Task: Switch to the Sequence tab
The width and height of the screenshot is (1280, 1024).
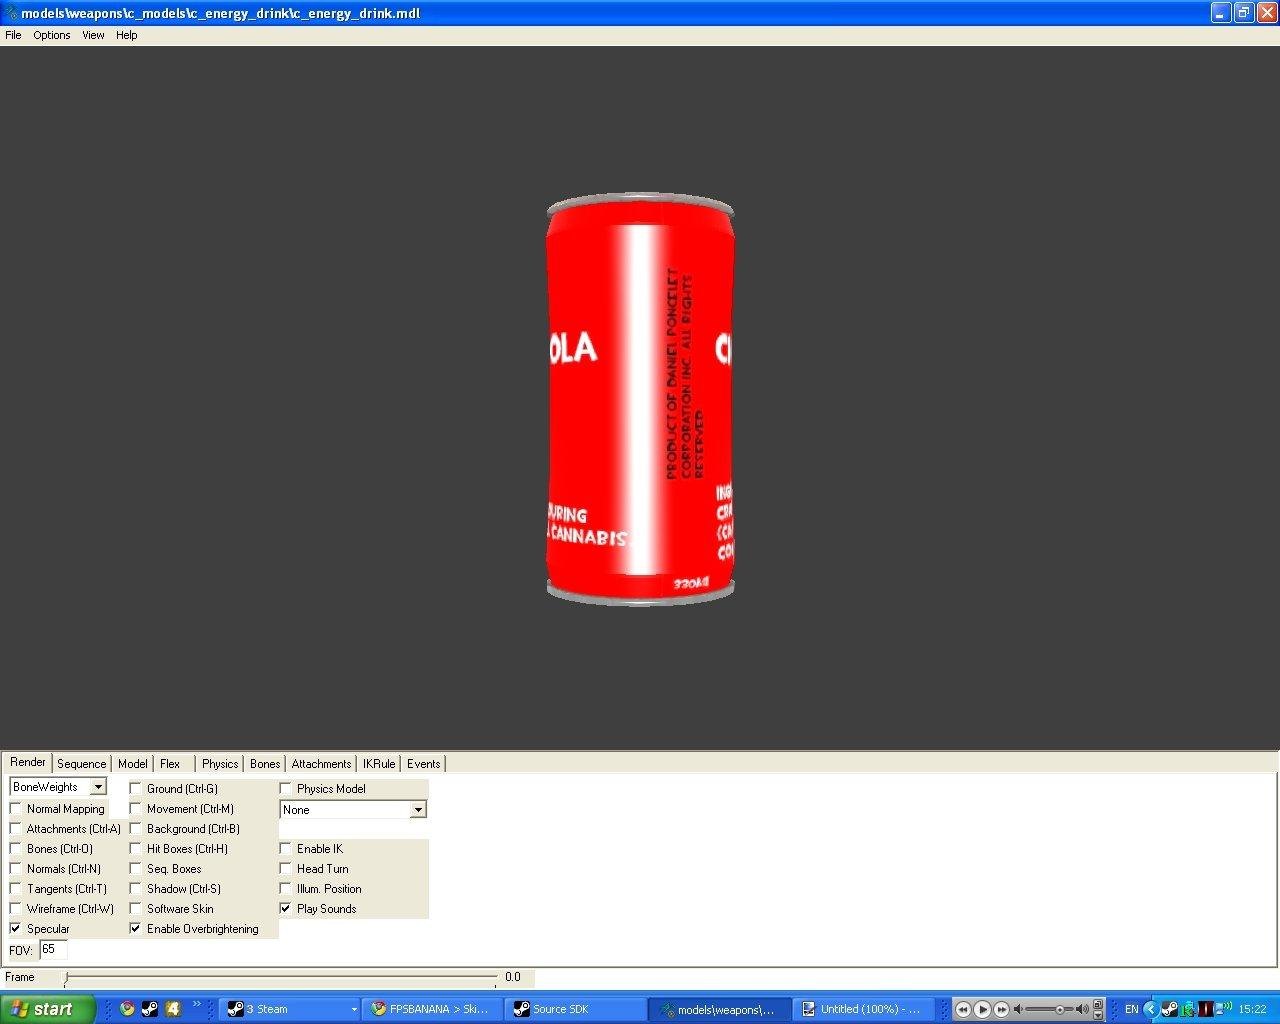Action: coord(81,764)
